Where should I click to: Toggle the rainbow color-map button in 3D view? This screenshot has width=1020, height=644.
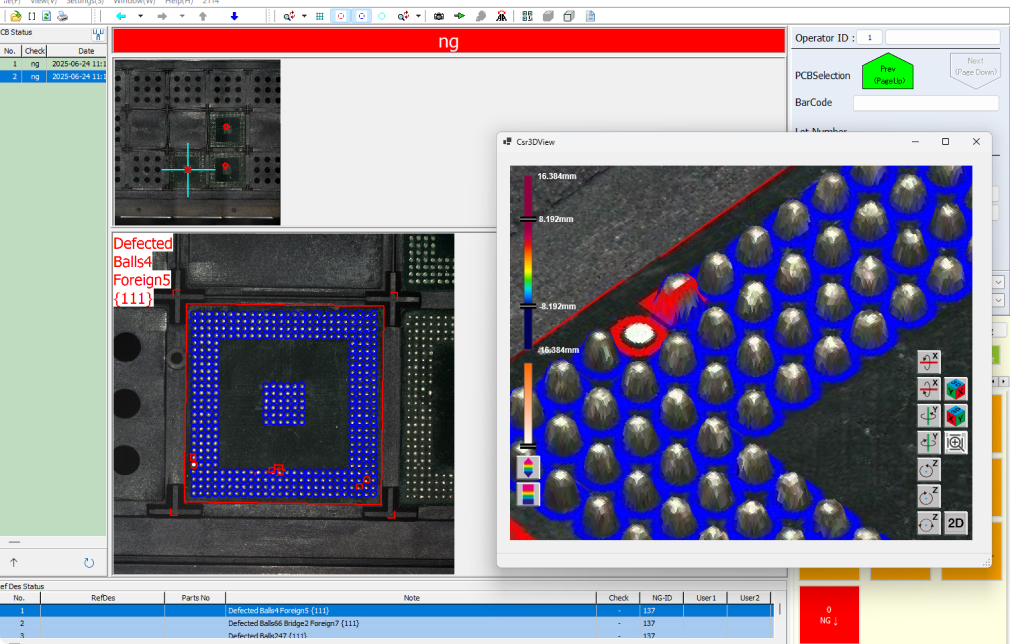click(527, 493)
